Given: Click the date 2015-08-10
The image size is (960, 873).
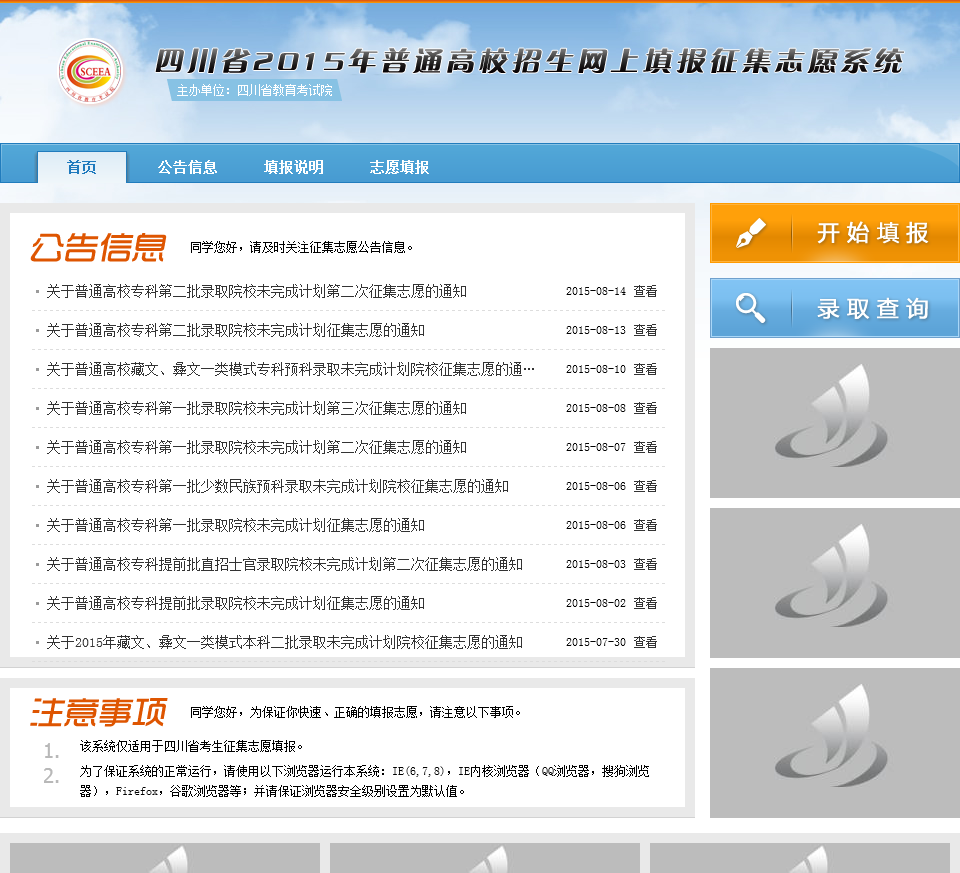Looking at the screenshot, I should [x=596, y=370].
